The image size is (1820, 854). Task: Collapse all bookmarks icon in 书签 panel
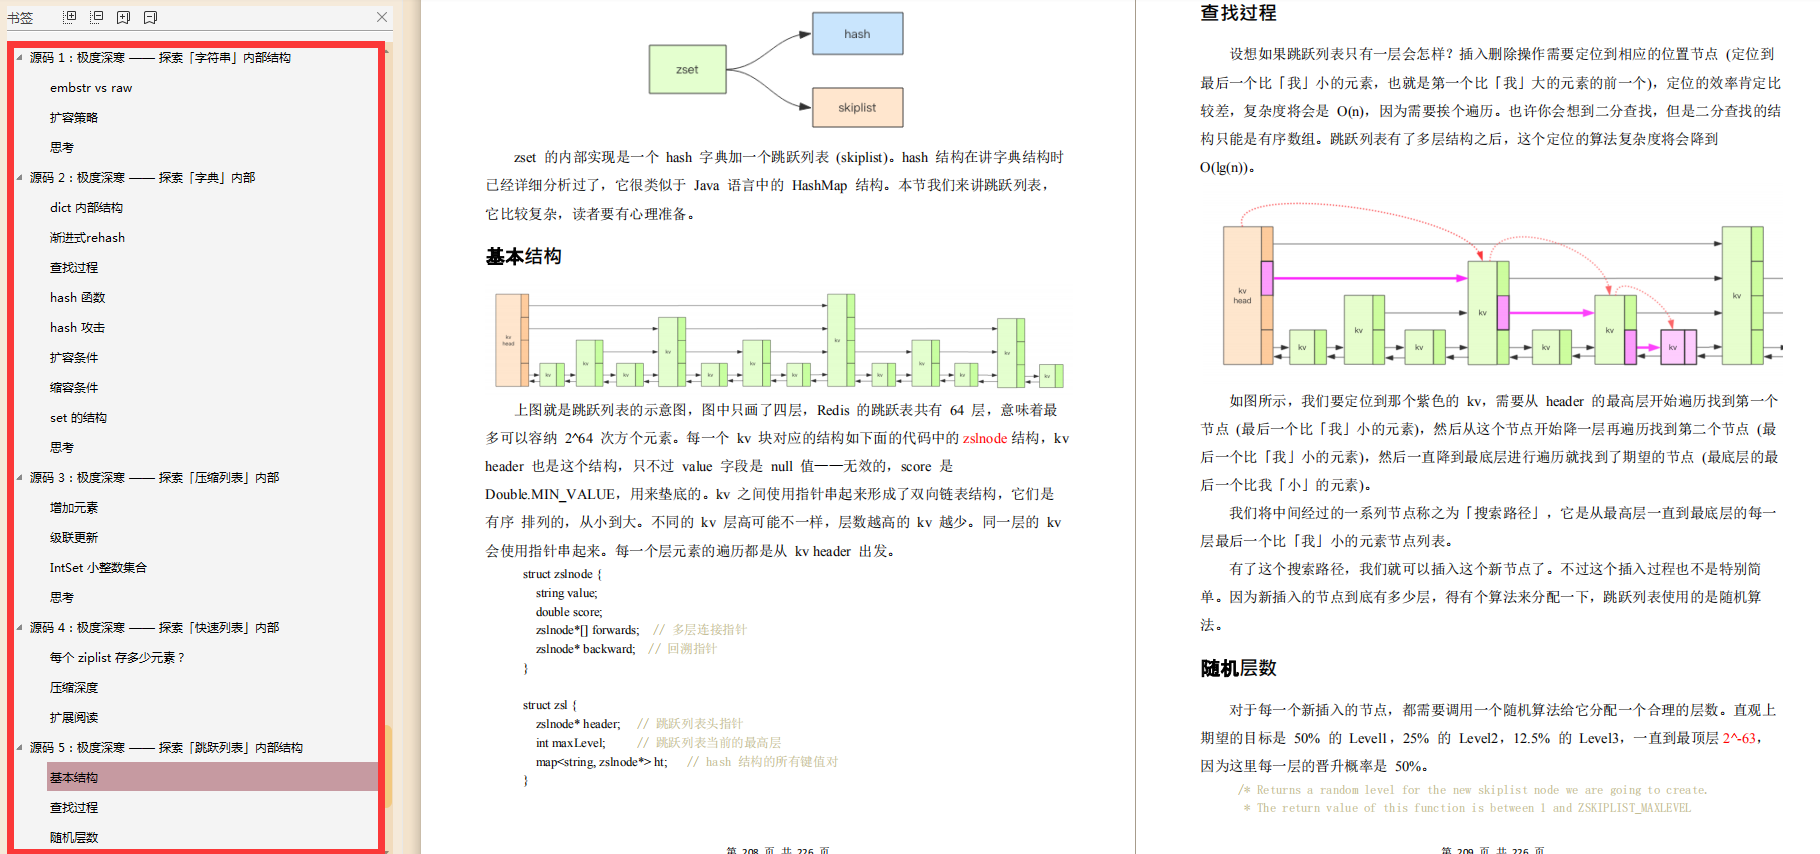(x=96, y=17)
